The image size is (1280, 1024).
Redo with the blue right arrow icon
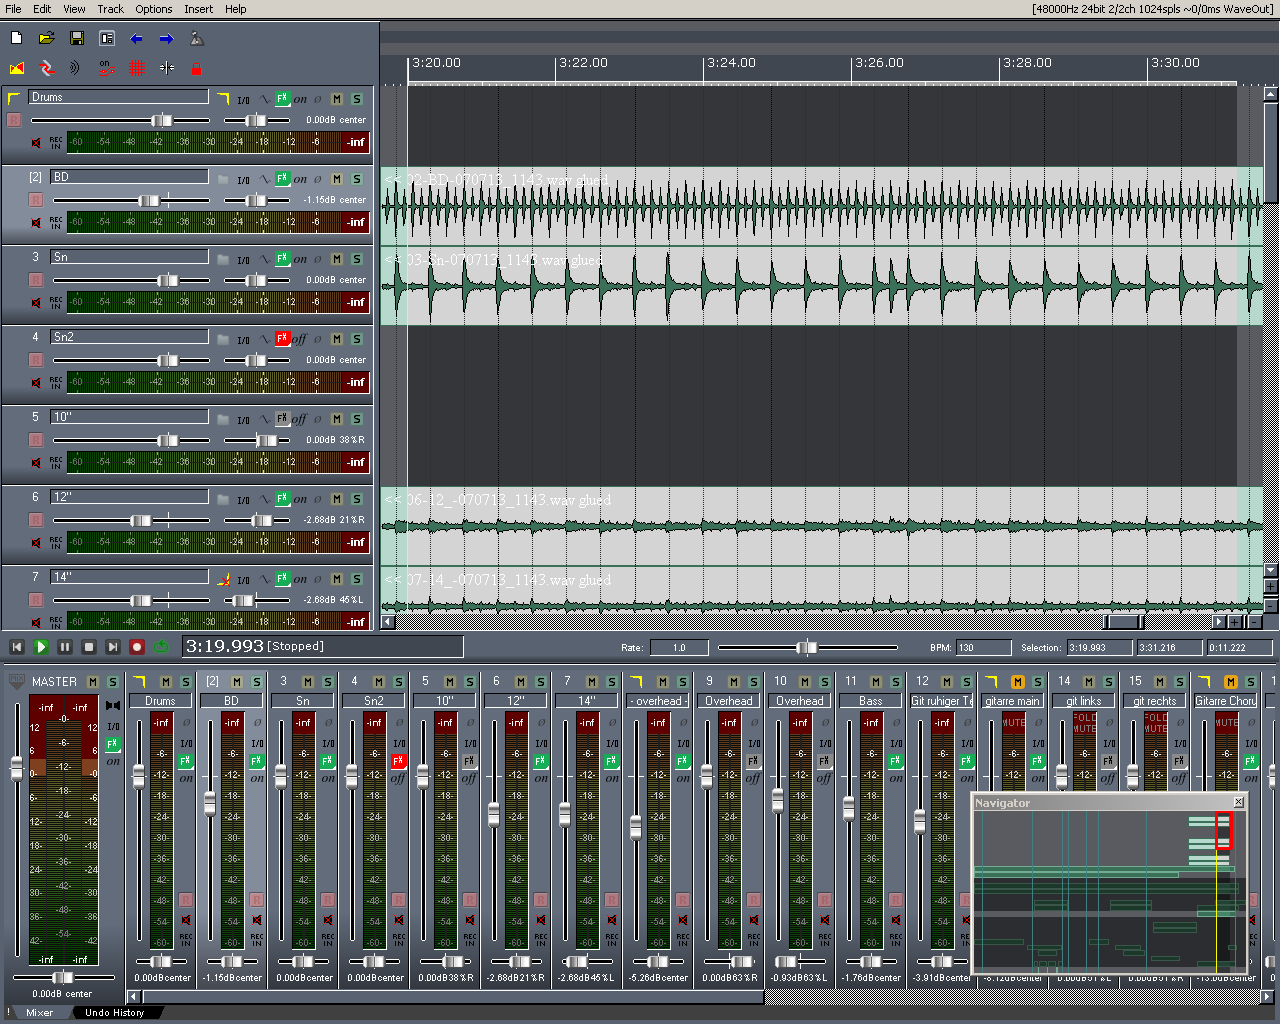(x=167, y=39)
